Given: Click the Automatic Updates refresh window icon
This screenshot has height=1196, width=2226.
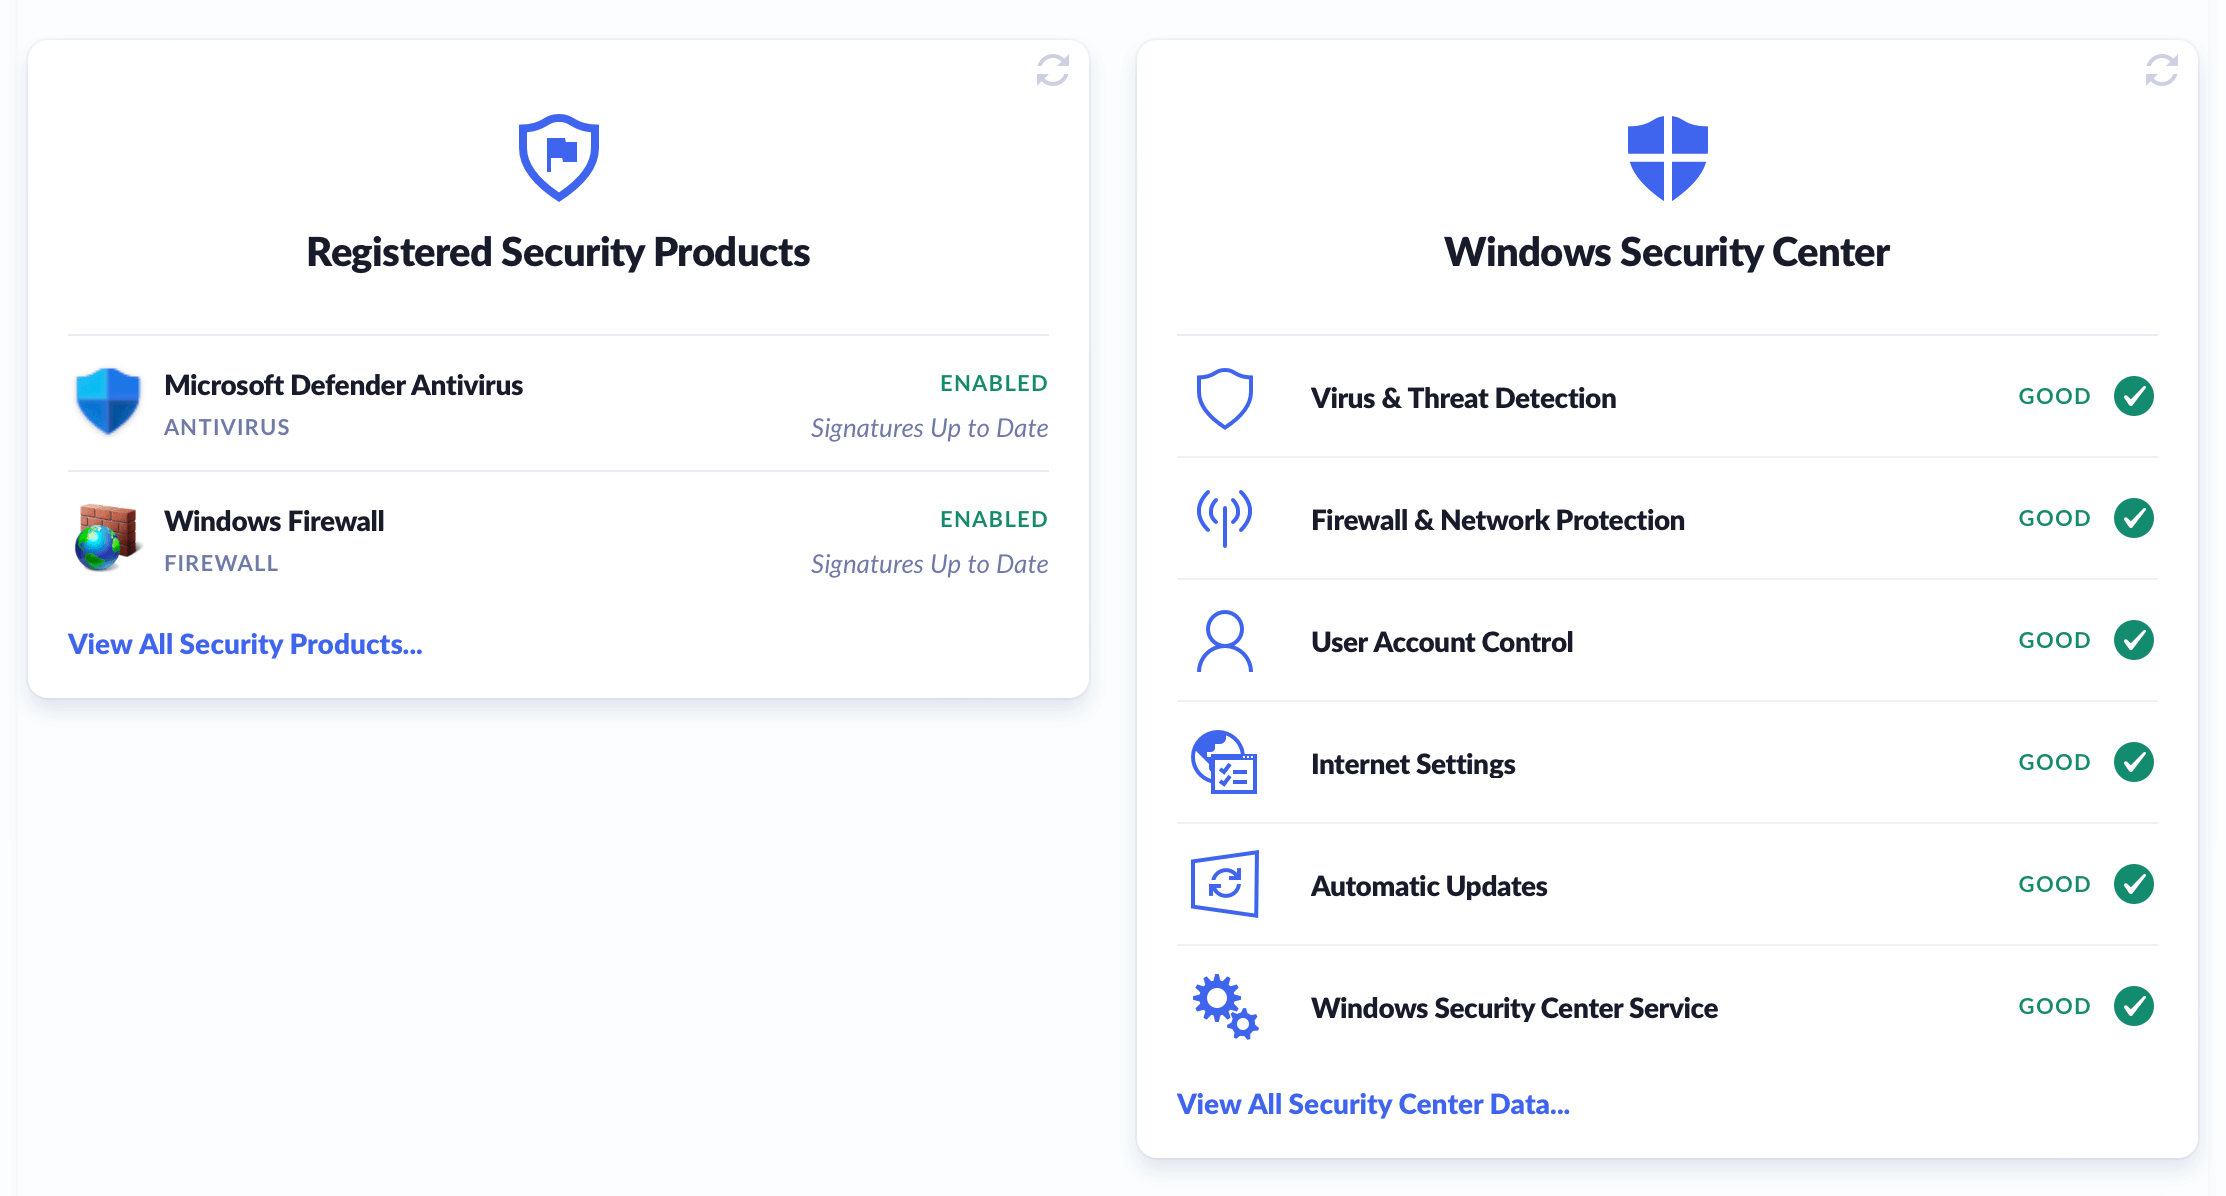Looking at the screenshot, I should (x=1224, y=884).
